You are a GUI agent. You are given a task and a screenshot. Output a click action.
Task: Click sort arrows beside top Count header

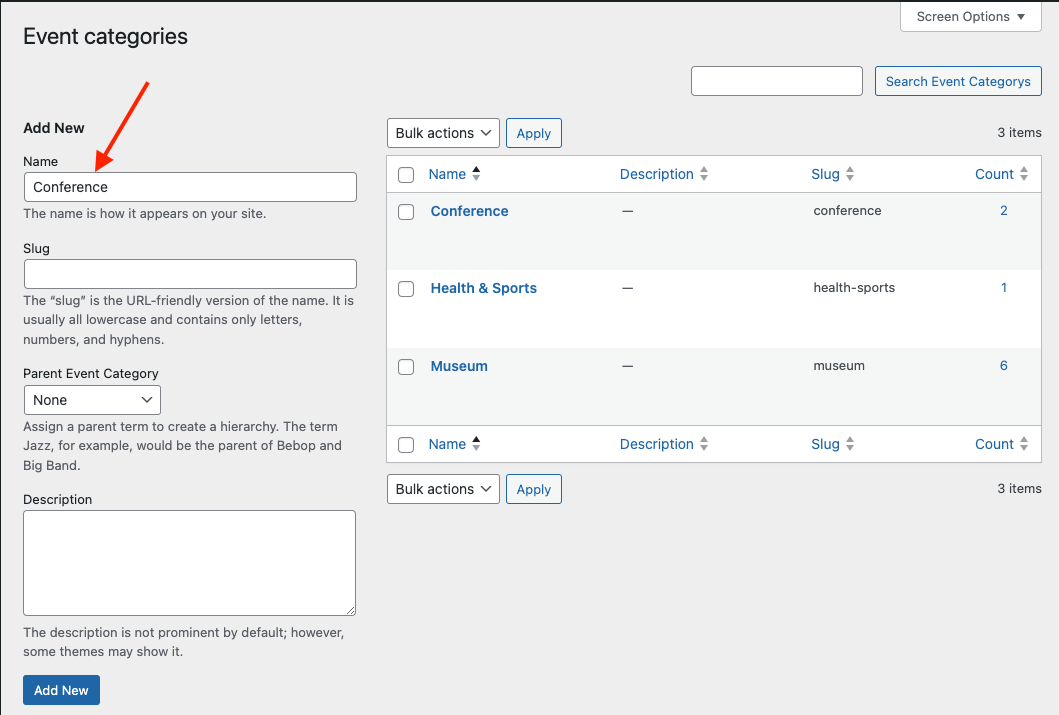click(x=1023, y=174)
